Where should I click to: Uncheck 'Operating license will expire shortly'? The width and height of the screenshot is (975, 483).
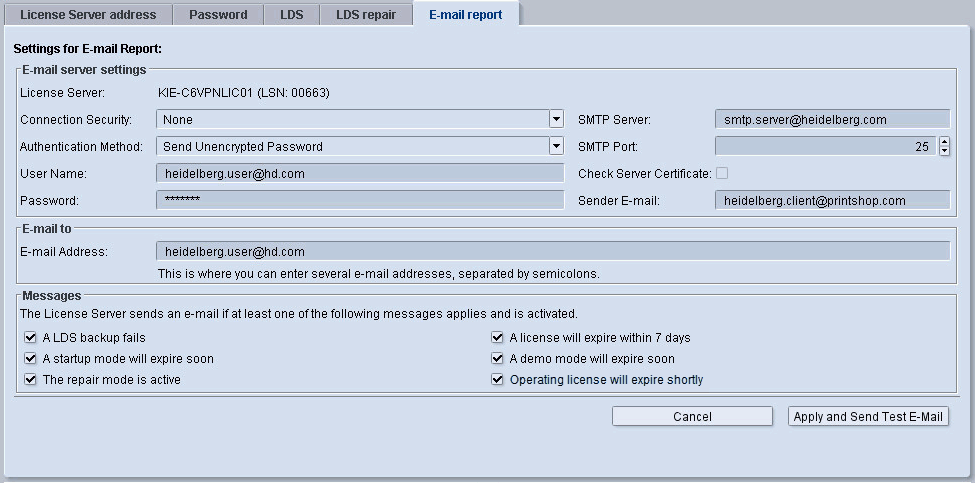coord(497,380)
